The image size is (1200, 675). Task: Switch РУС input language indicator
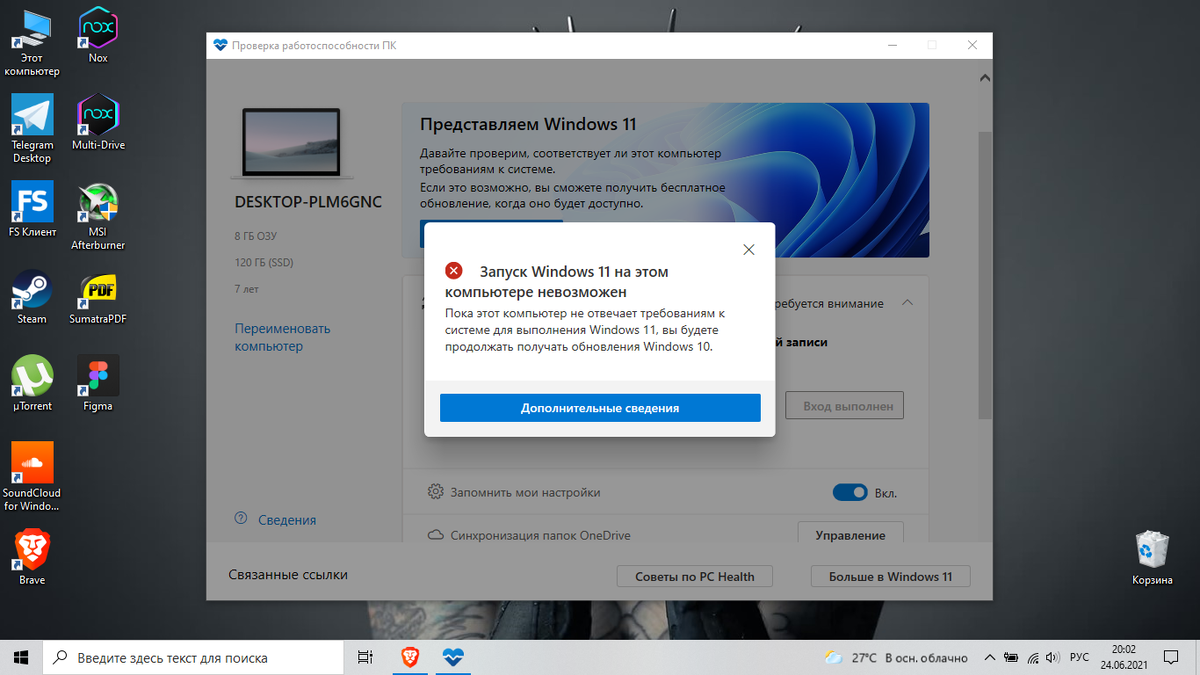click(x=1080, y=658)
